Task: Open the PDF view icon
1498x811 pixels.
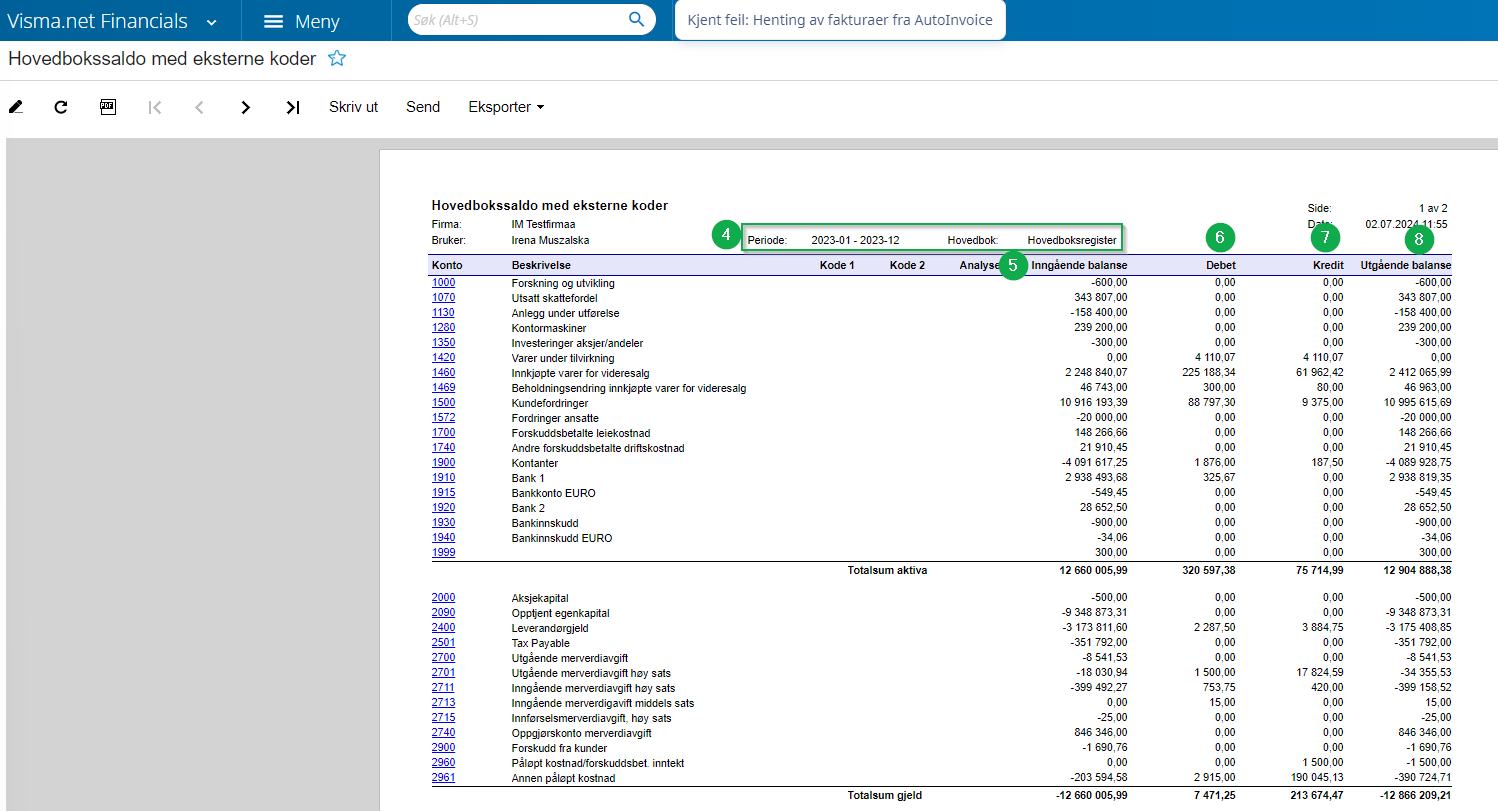Action: pos(108,107)
